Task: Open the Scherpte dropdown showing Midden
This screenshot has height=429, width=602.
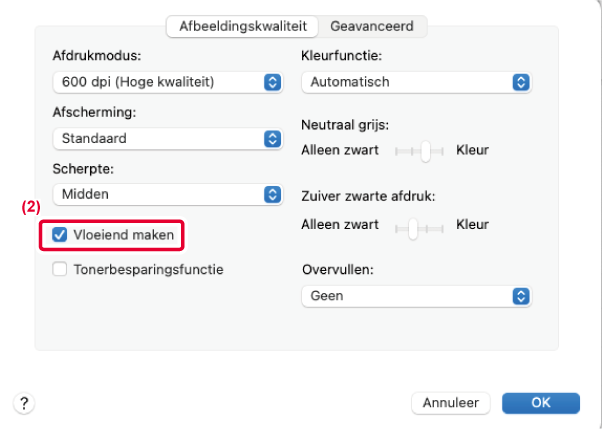Action: coord(165,194)
